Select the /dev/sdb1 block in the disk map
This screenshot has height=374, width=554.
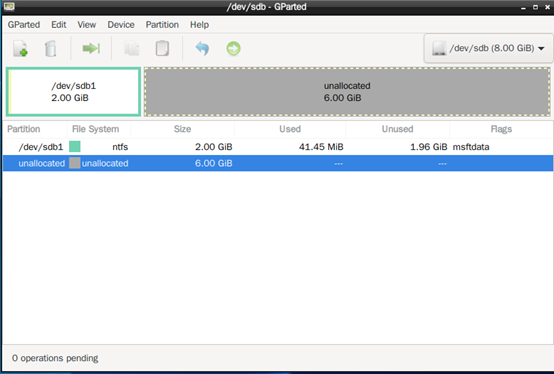tap(73, 92)
